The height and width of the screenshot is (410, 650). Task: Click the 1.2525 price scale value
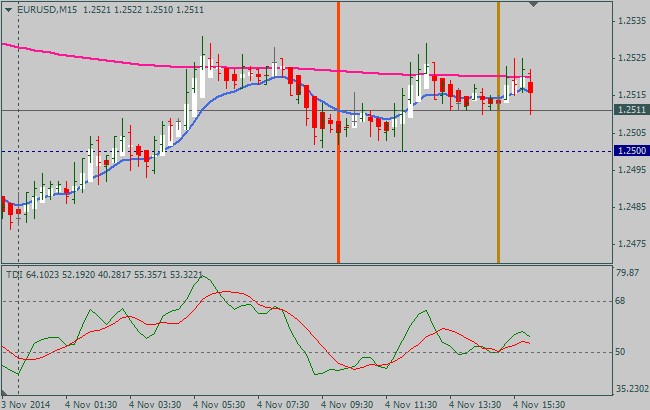pyautogui.click(x=632, y=58)
